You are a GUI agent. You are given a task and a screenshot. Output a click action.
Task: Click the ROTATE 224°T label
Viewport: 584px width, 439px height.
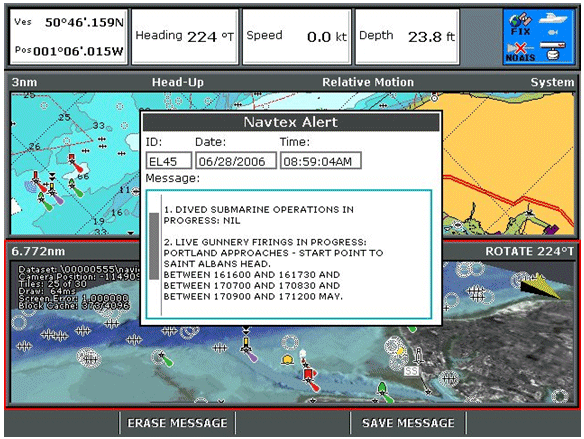point(530,251)
